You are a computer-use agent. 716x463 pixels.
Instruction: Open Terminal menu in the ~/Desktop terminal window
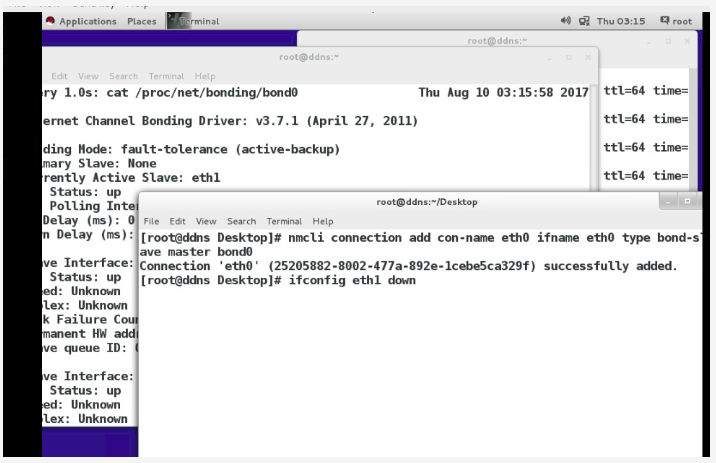[x=284, y=221]
